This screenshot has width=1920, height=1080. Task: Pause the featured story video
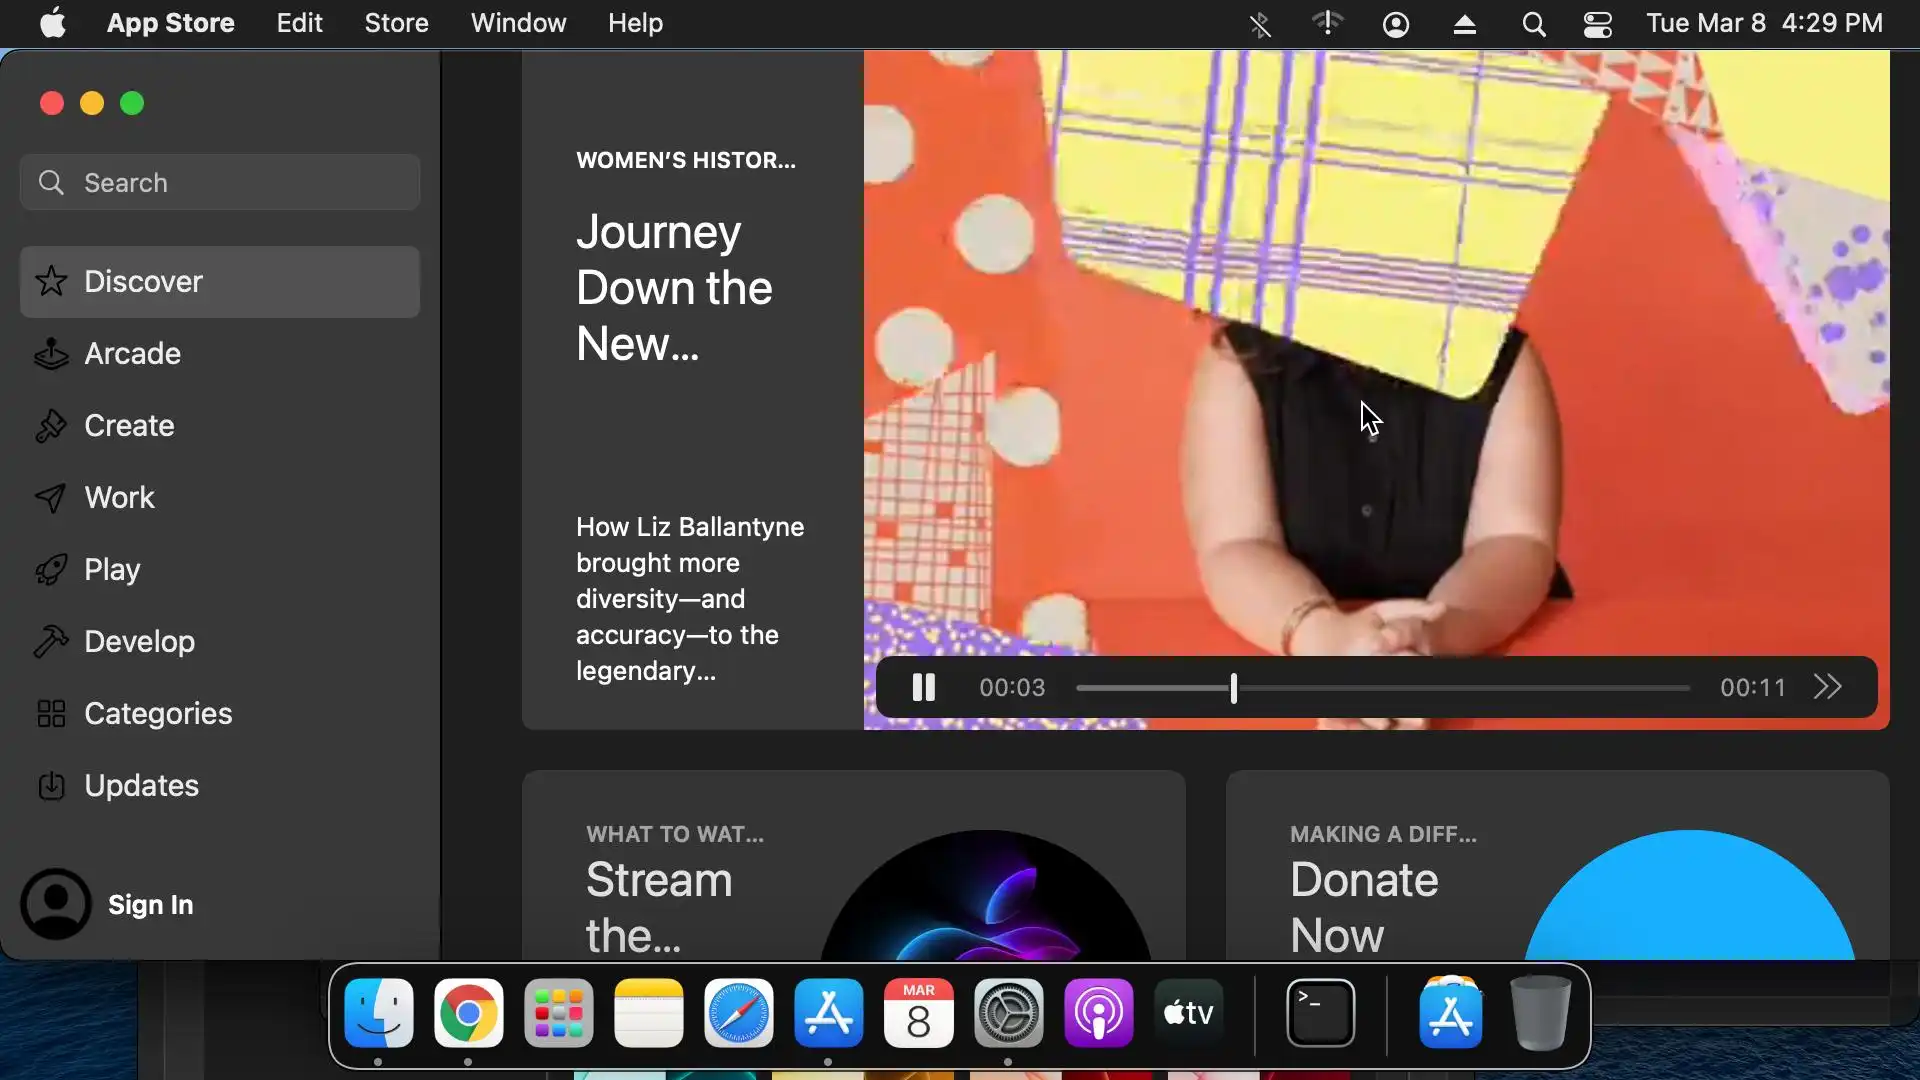[x=923, y=688]
